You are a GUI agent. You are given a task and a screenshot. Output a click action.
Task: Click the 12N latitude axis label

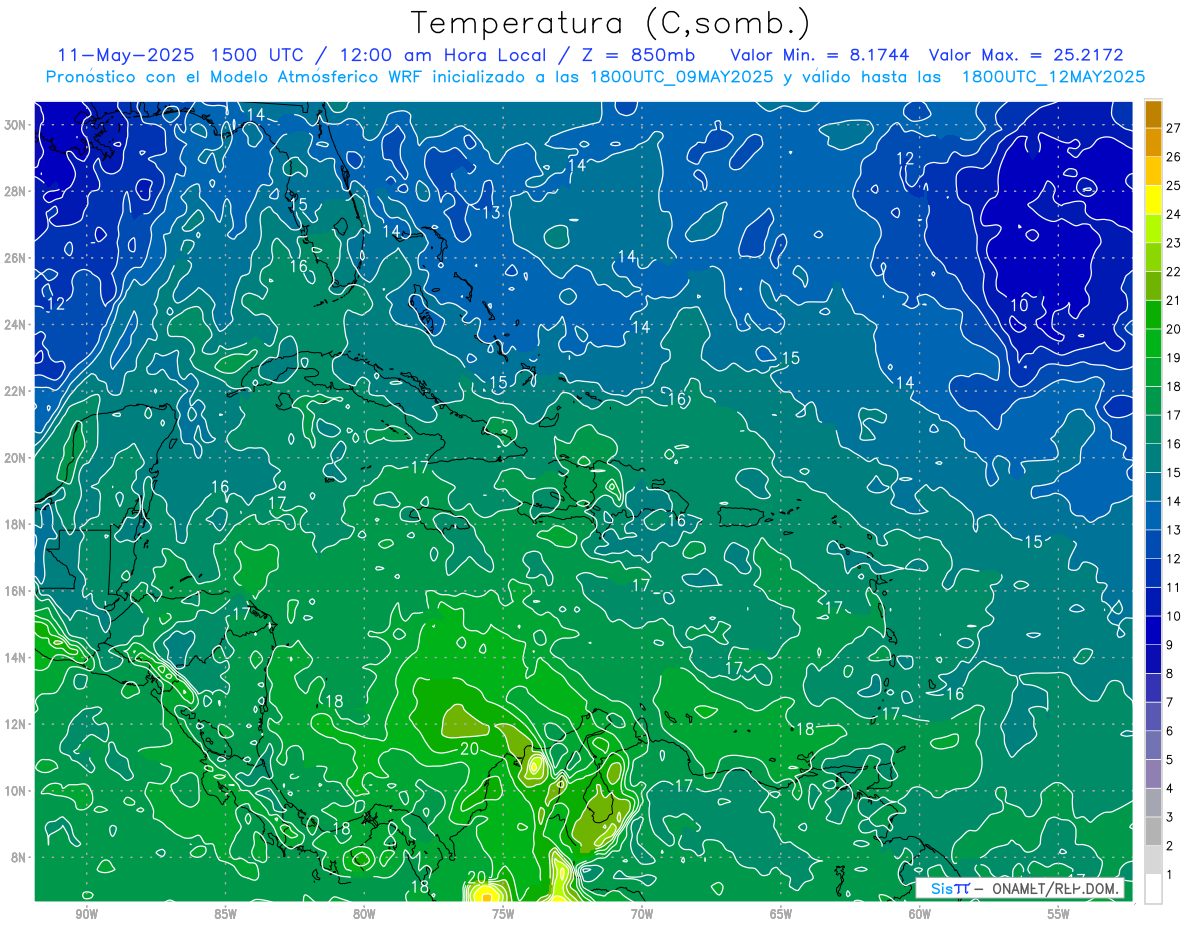(16, 724)
